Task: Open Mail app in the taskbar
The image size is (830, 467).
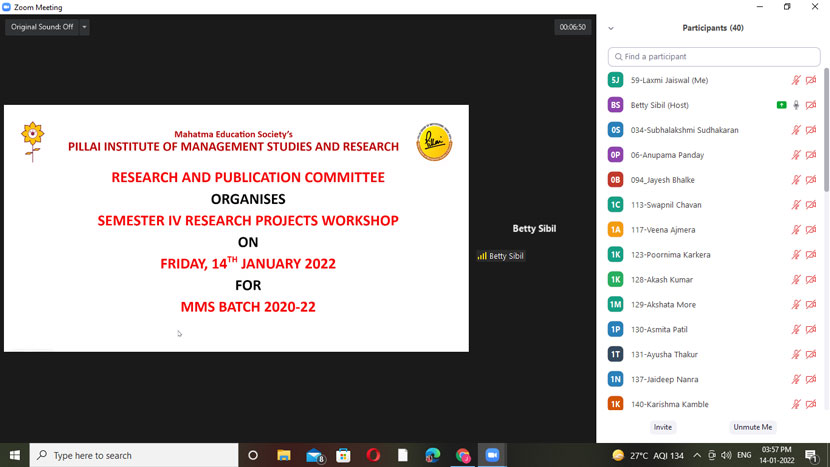Action: point(314,455)
